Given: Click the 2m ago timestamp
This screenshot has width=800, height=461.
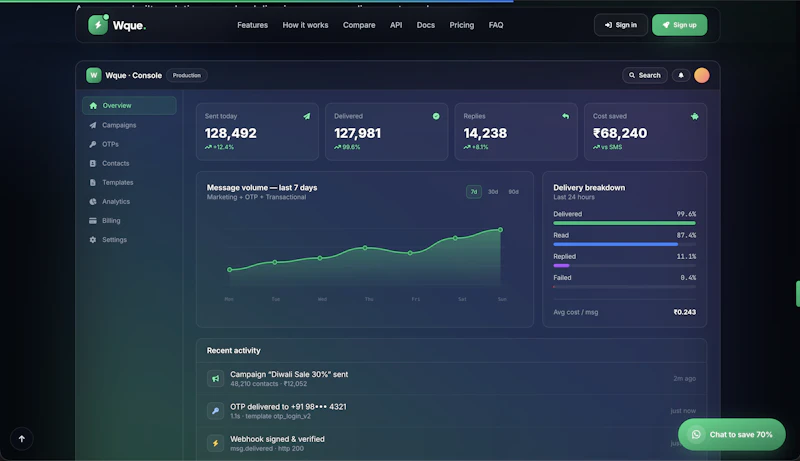Looking at the screenshot, I should (x=685, y=378).
